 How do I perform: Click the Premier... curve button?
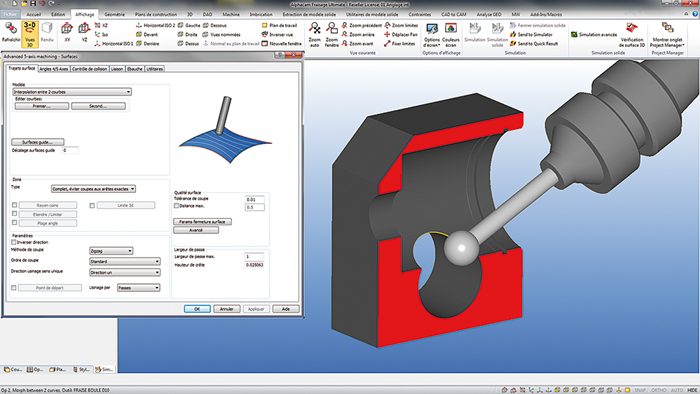click(x=42, y=106)
